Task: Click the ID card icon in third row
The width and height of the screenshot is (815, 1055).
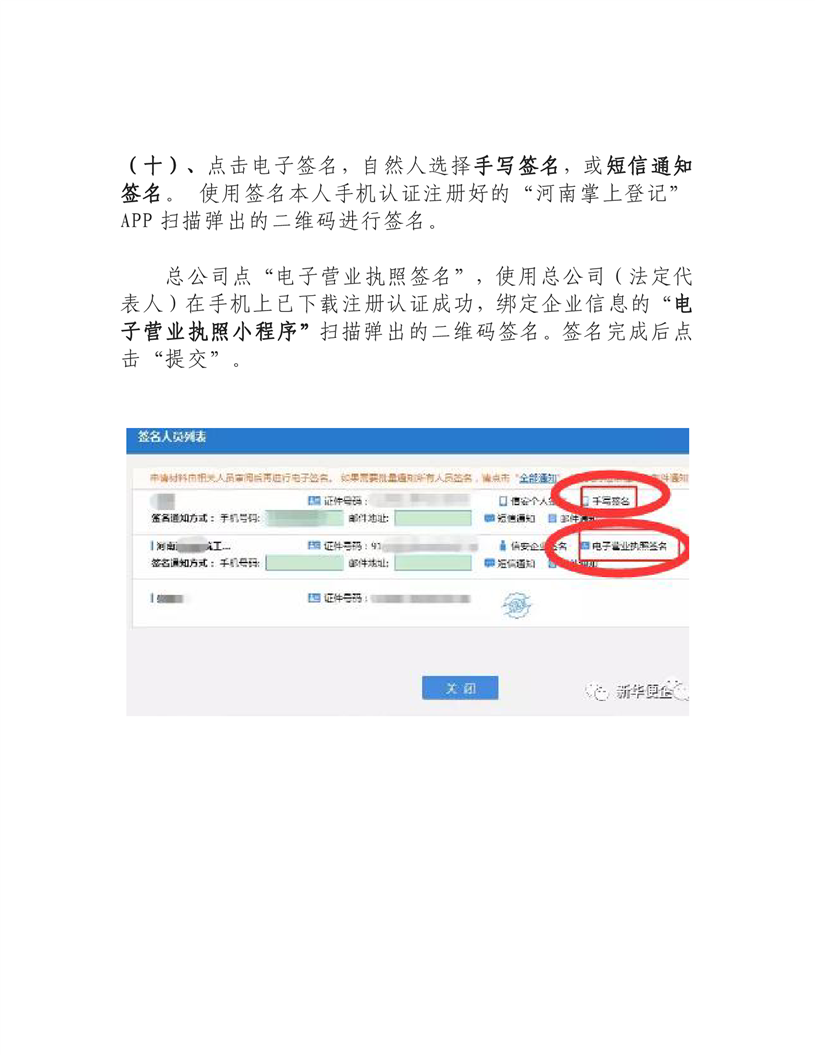Action: (x=314, y=597)
